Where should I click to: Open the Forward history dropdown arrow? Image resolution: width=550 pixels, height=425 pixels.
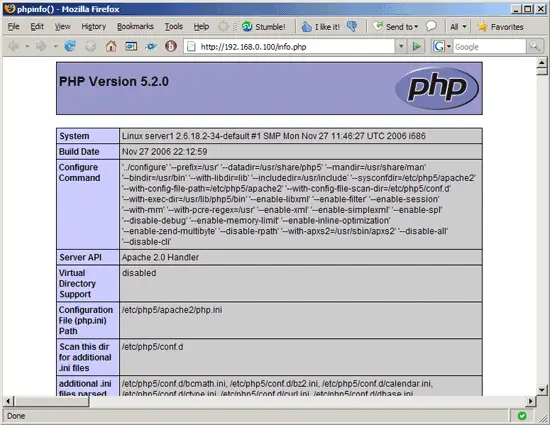[55, 46]
